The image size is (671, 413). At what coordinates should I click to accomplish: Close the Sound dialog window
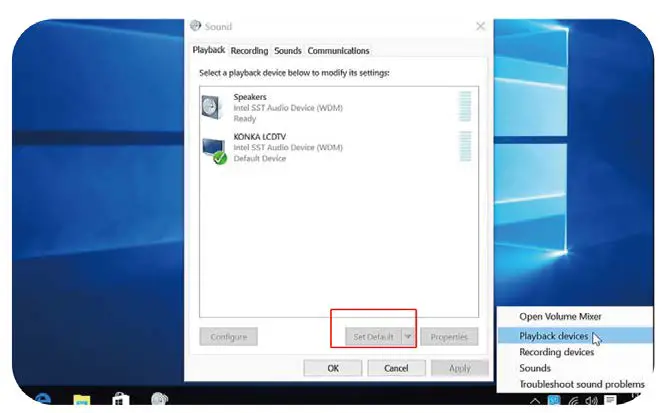(x=481, y=26)
